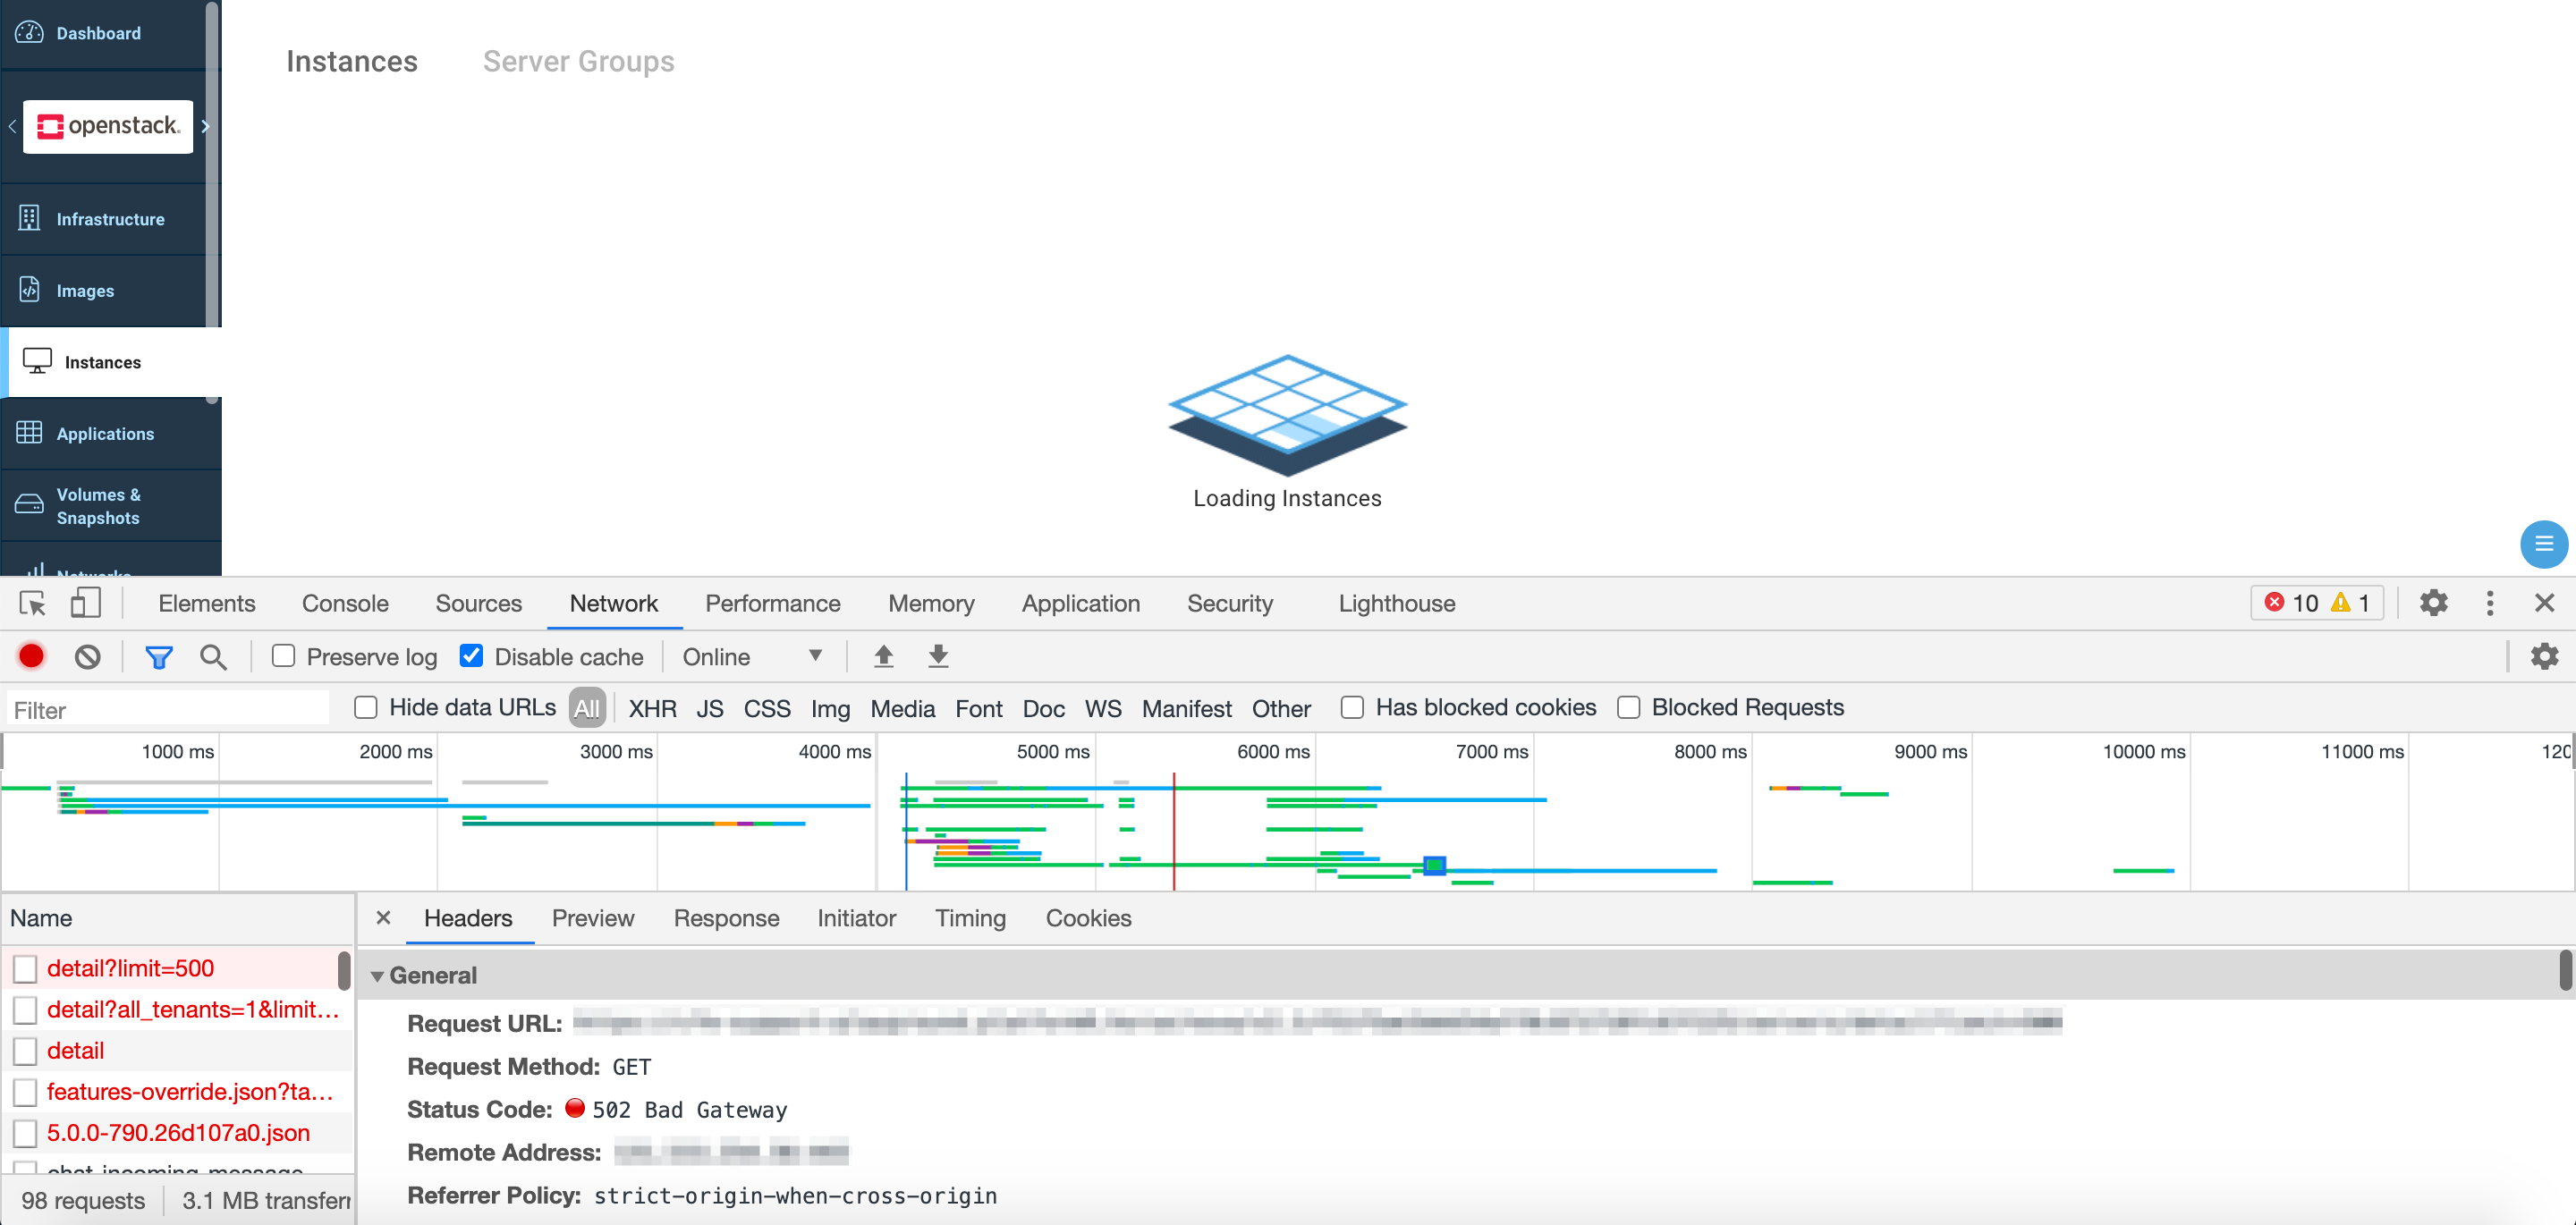Image resolution: width=2576 pixels, height=1225 pixels.
Task: Toggle the network filter funnel icon
Action: coord(159,656)
